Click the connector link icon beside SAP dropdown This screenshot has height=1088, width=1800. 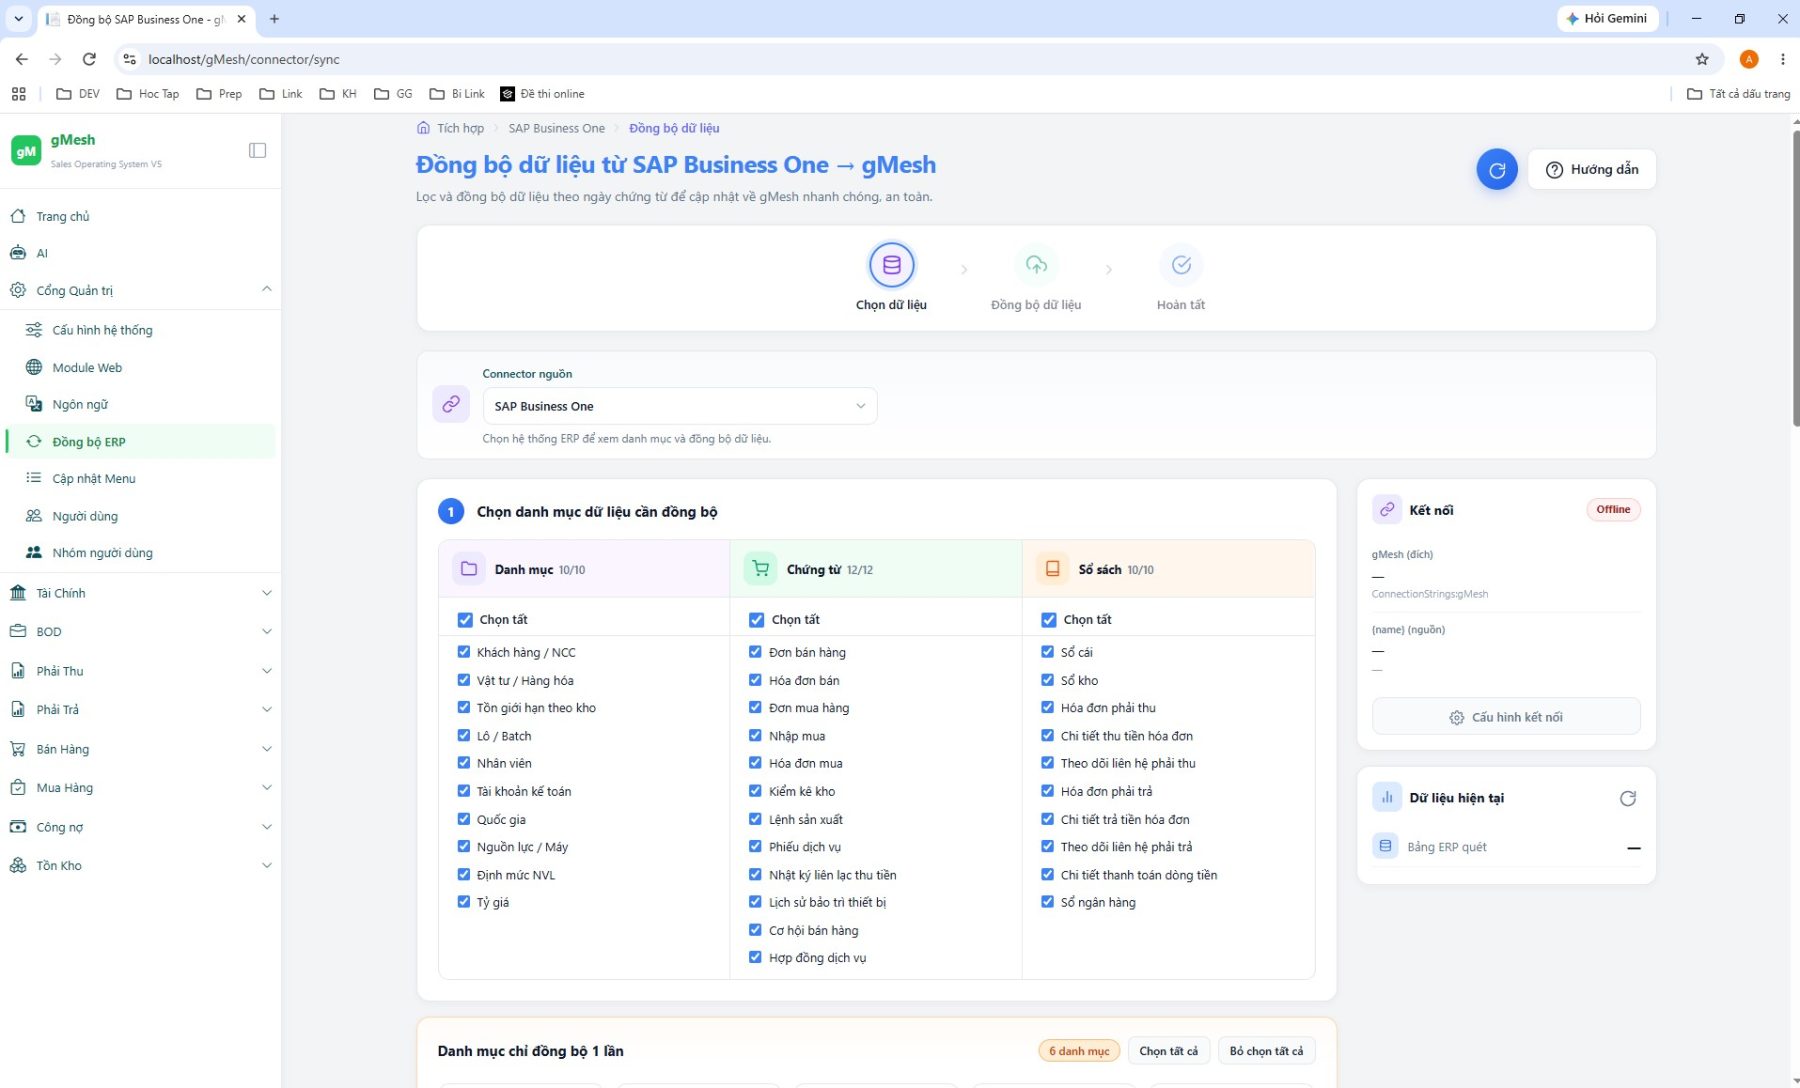pos(451,404)
